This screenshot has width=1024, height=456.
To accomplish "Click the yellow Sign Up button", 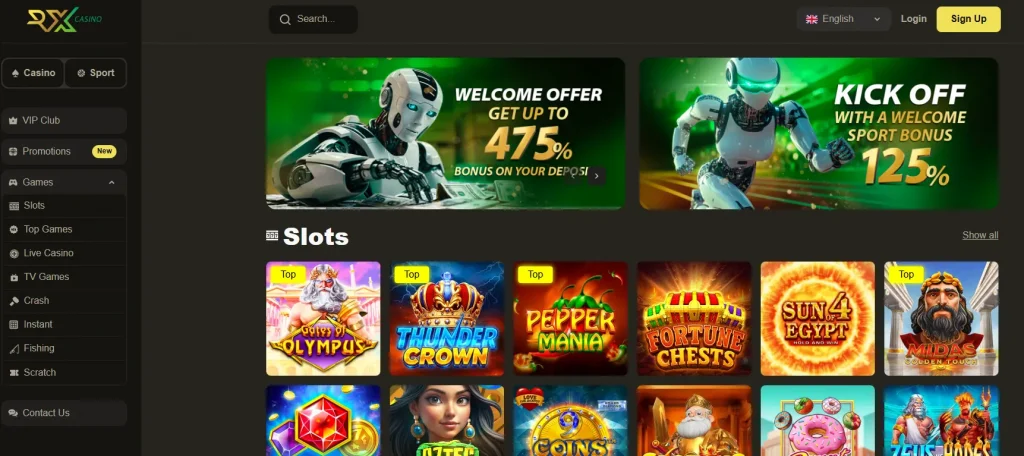I will 968,19.
